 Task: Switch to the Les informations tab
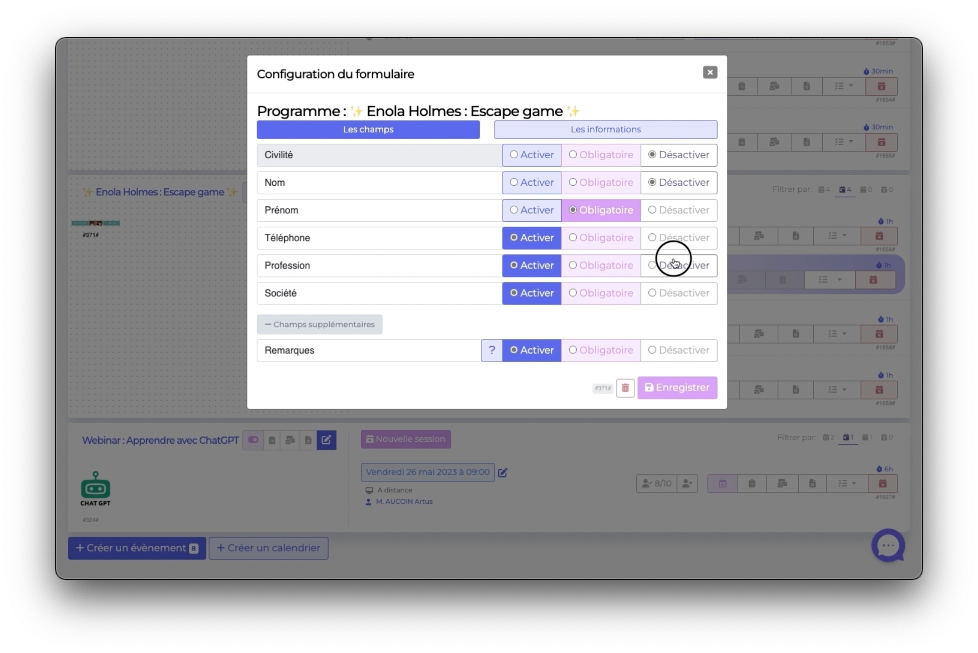tap(605, 129)
